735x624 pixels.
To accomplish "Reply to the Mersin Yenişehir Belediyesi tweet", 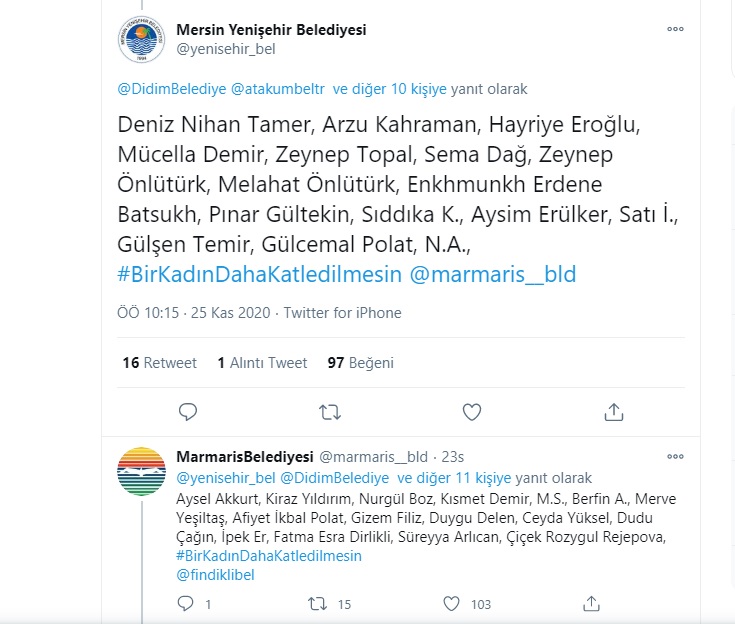I will click(x=188, y=412).
